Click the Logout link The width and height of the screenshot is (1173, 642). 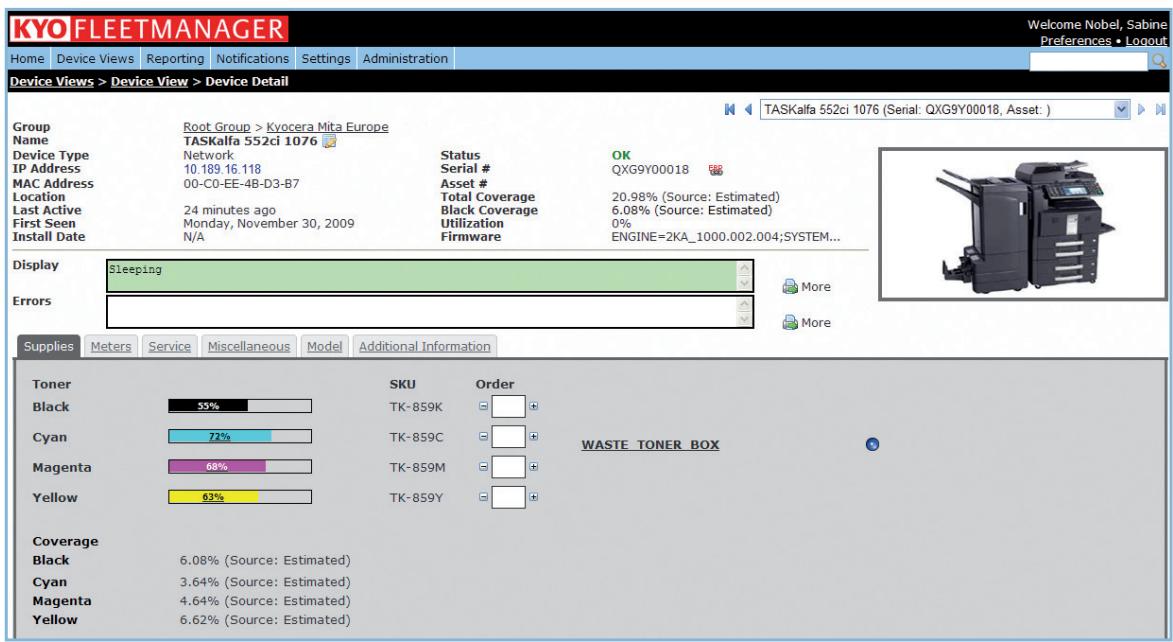point(1146,40)
